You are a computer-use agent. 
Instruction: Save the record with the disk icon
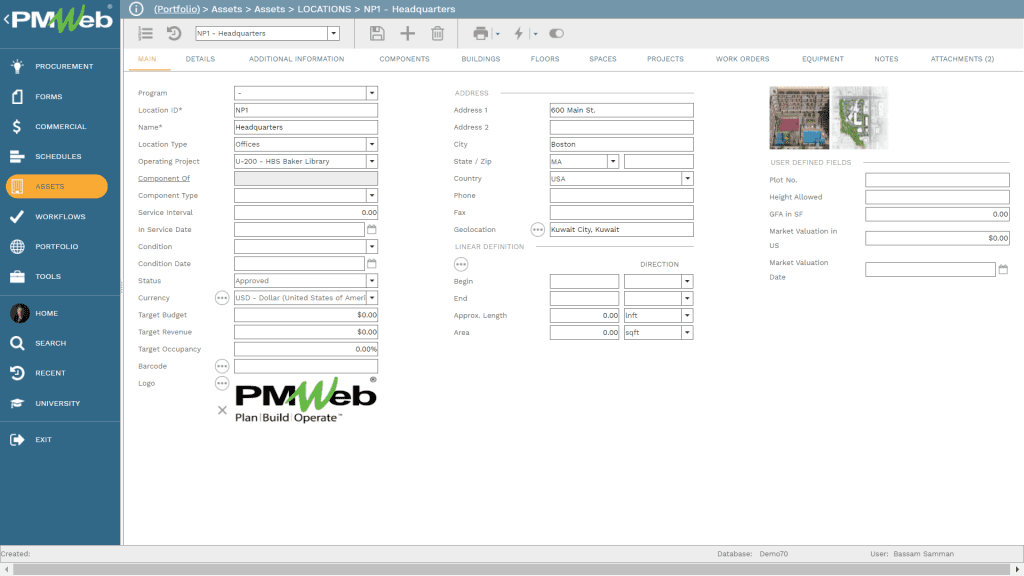tap(377, 33)
